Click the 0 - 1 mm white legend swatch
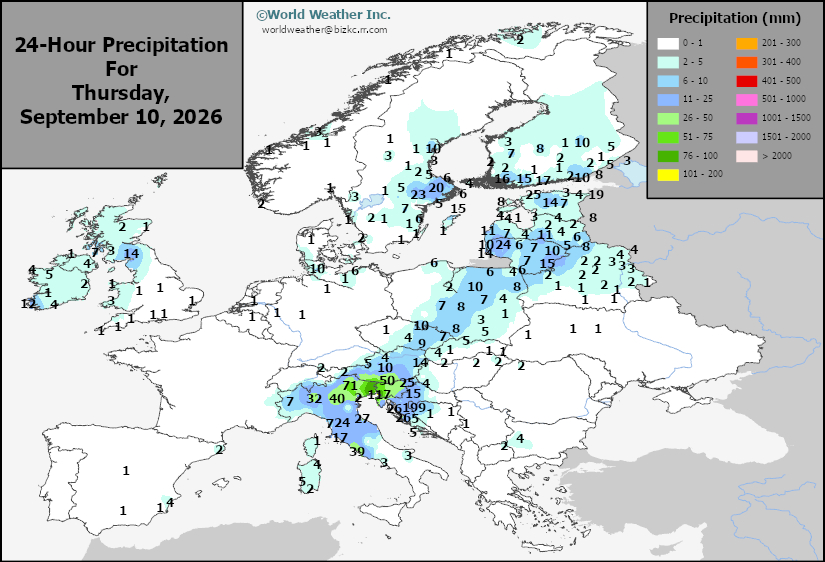The image size is (825, 562). coord(668,43)
